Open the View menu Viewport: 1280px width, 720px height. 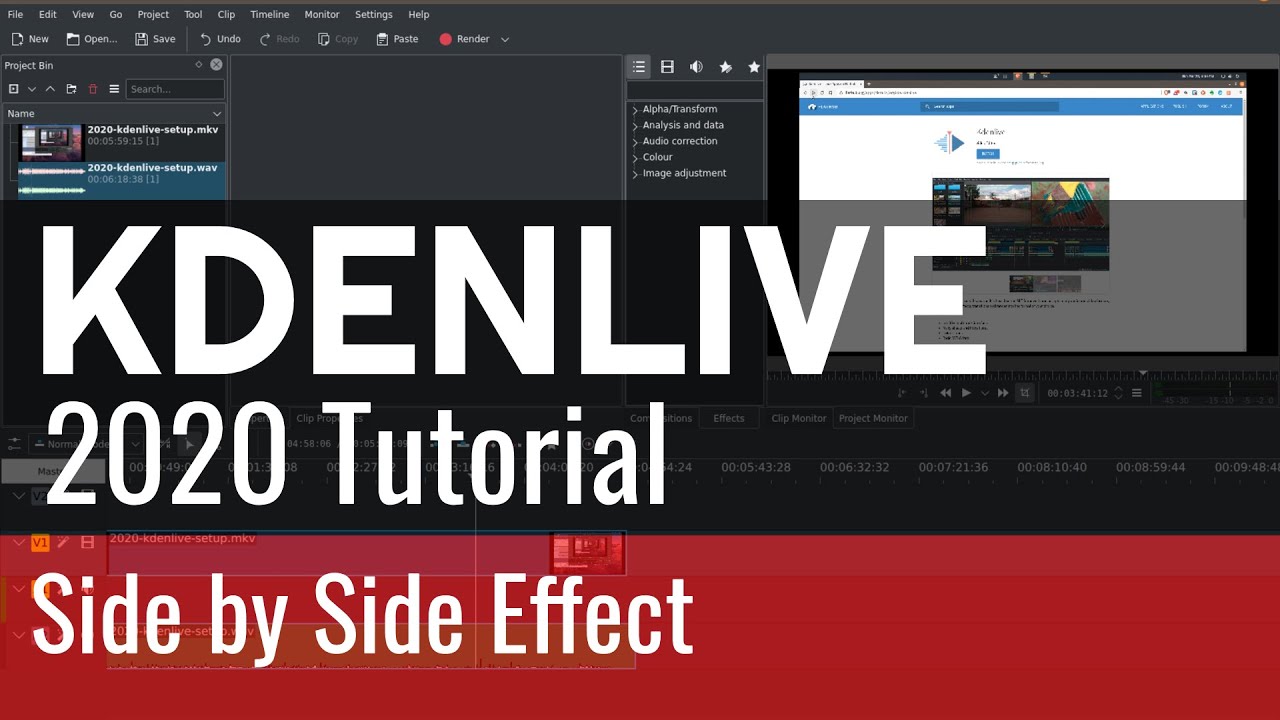(83, 14)
